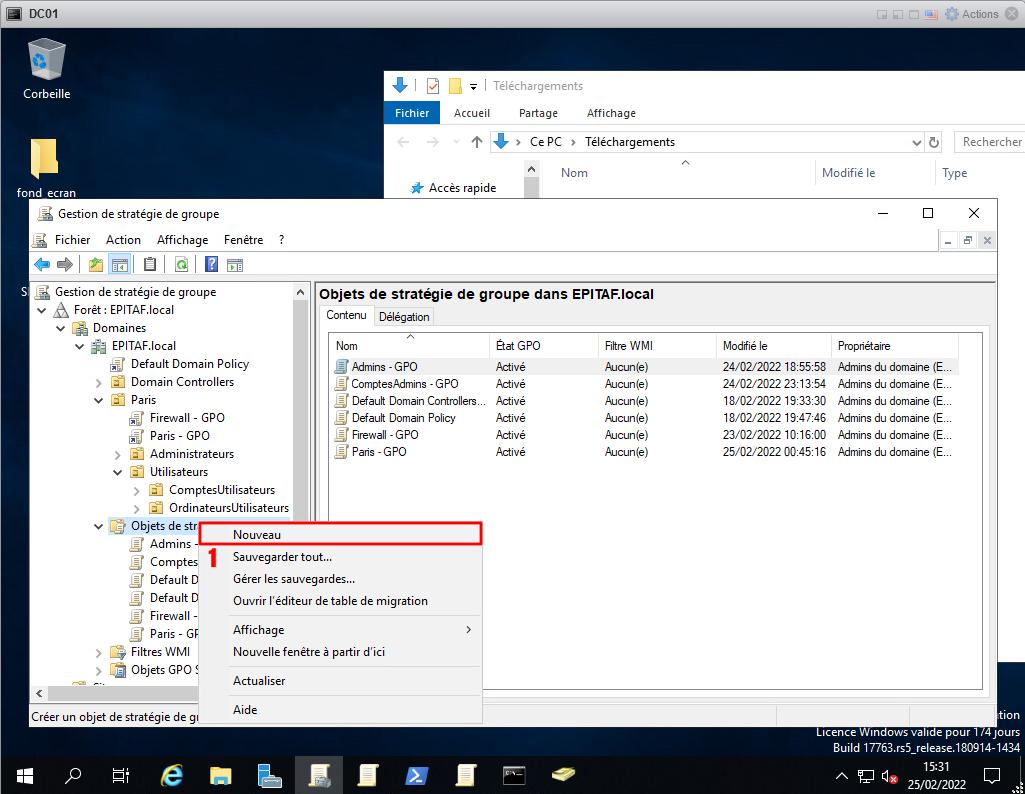Image resolution: width=1025 pixels, height=794 pixels.
Task: Expand the ComptesUtilisateurs node
Action: [x=137, y=490]
